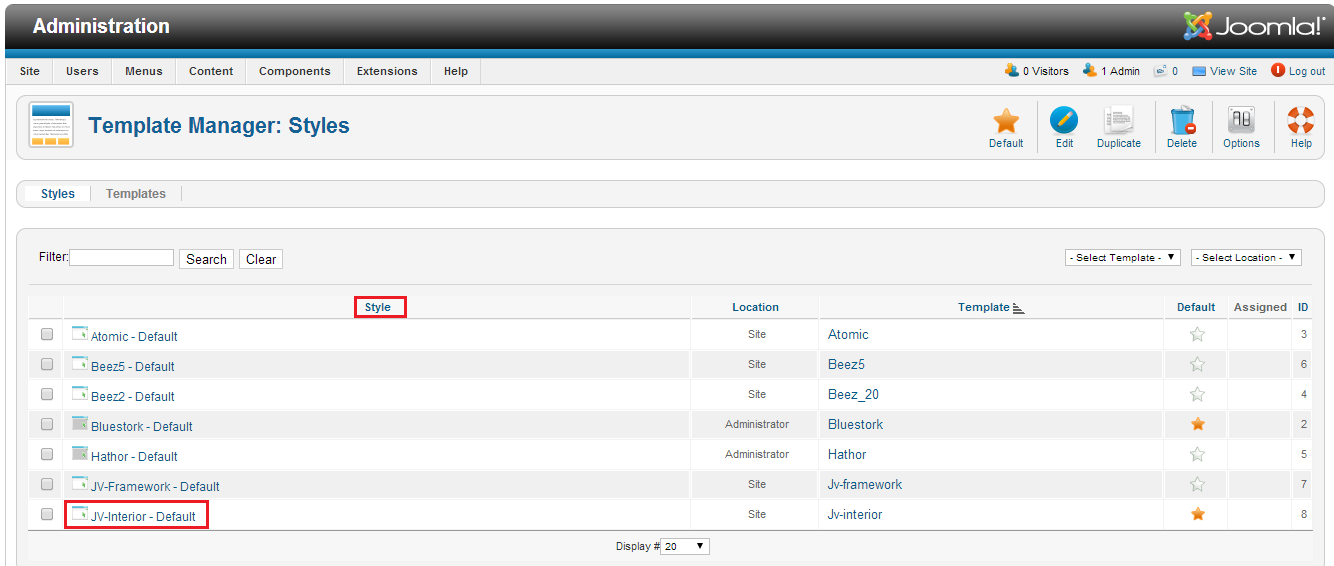The height and width of the screenshot is (566, 1334).
Task: Sort by the Template column header
Action: click(984, 307)
